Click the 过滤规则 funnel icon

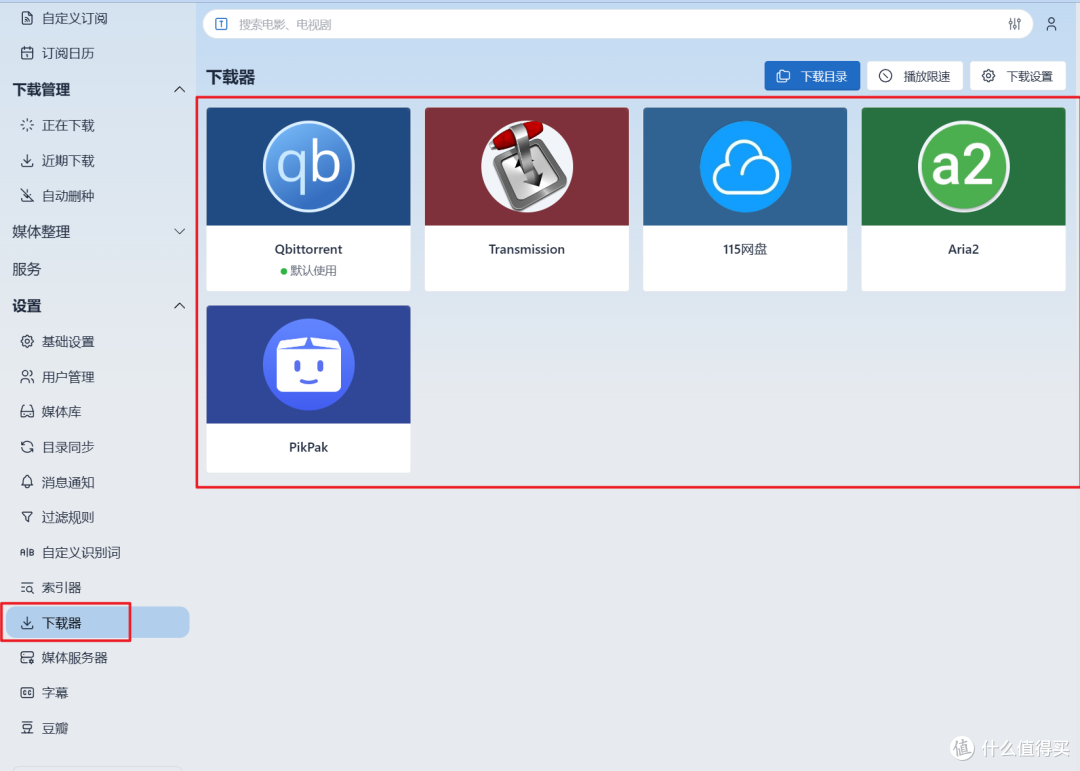coord(27,517)
